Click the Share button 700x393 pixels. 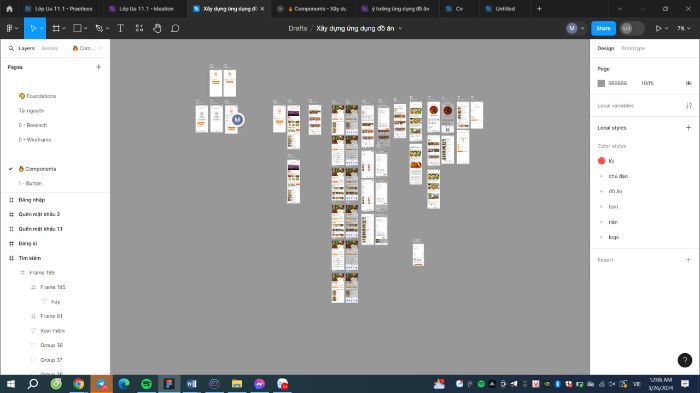tap(603, 28)
